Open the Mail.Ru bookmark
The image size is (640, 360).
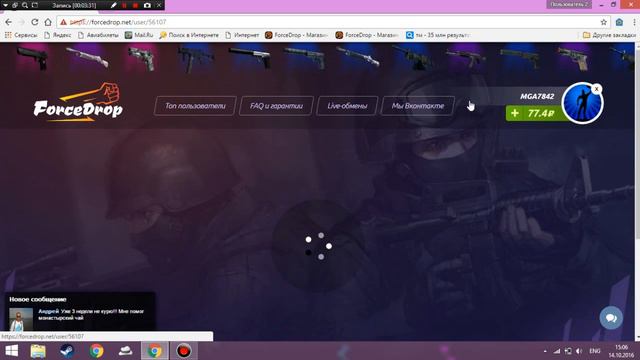click(139, 36)
